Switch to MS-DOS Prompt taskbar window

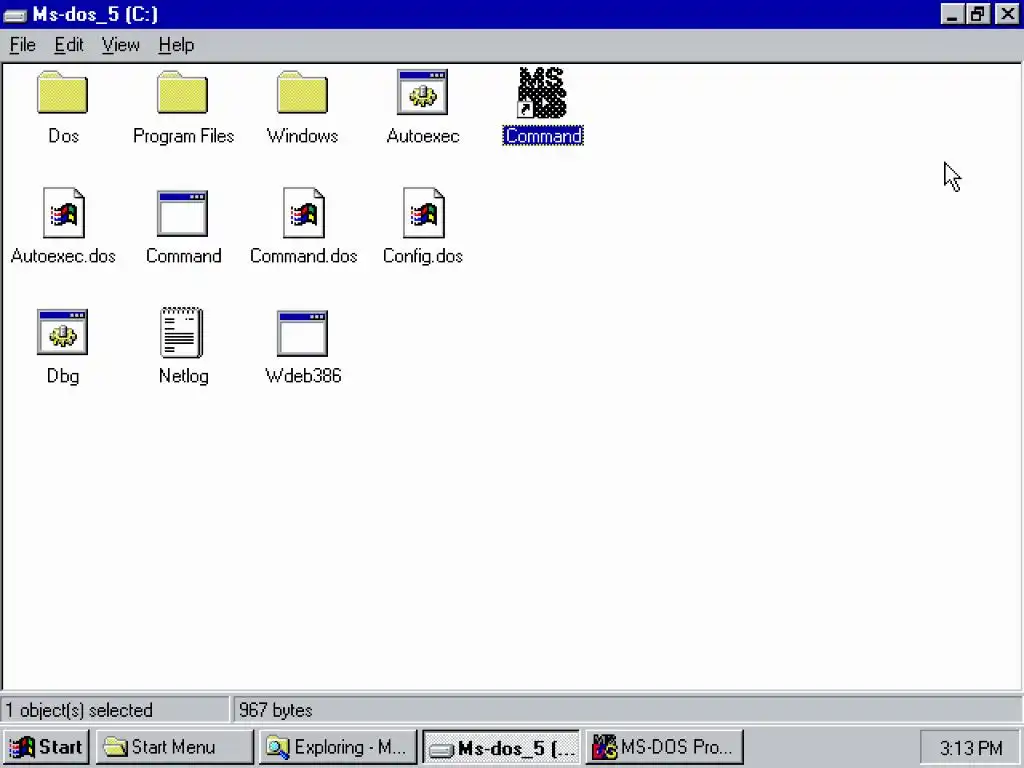[x=664, y=747]
